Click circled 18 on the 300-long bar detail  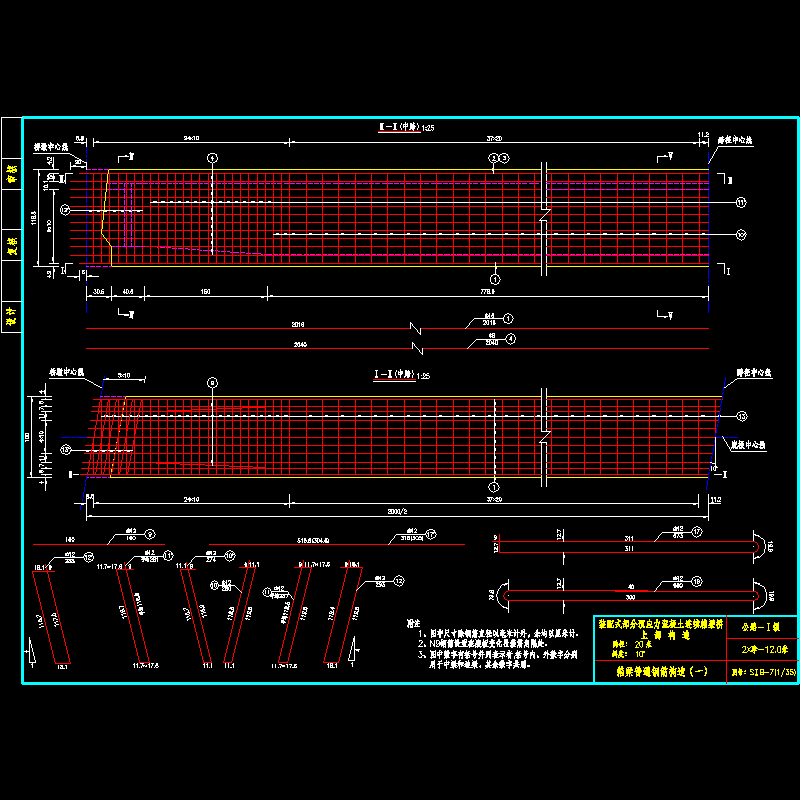point(696,581)
